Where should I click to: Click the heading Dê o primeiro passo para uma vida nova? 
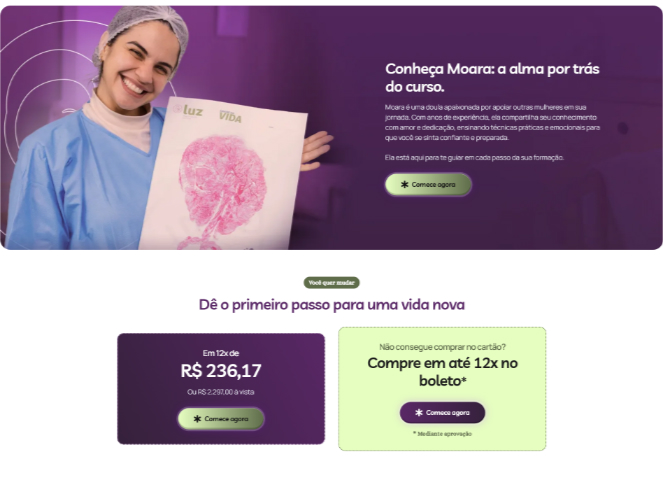(x=332, y=304)
